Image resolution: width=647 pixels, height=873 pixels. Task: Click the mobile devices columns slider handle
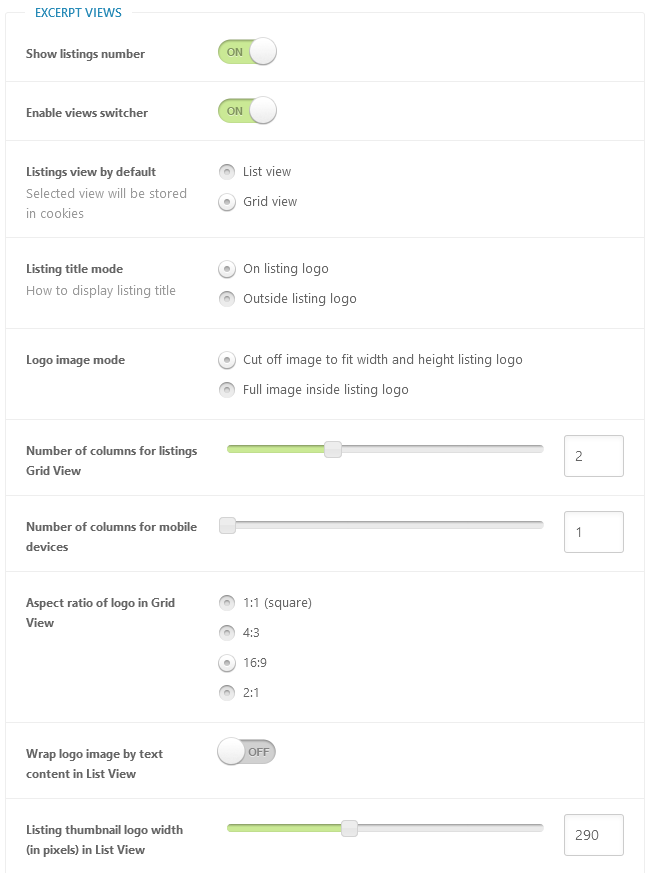point(227,525)
